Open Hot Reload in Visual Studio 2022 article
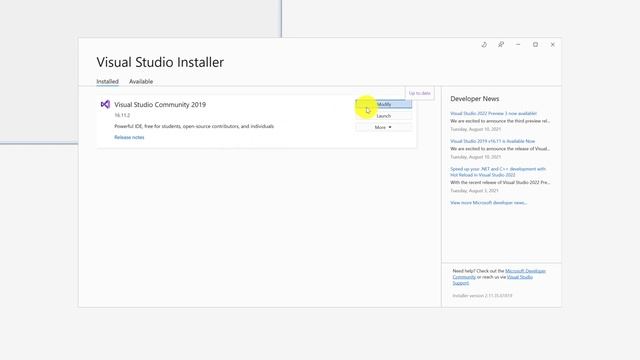 coord(498,172)
